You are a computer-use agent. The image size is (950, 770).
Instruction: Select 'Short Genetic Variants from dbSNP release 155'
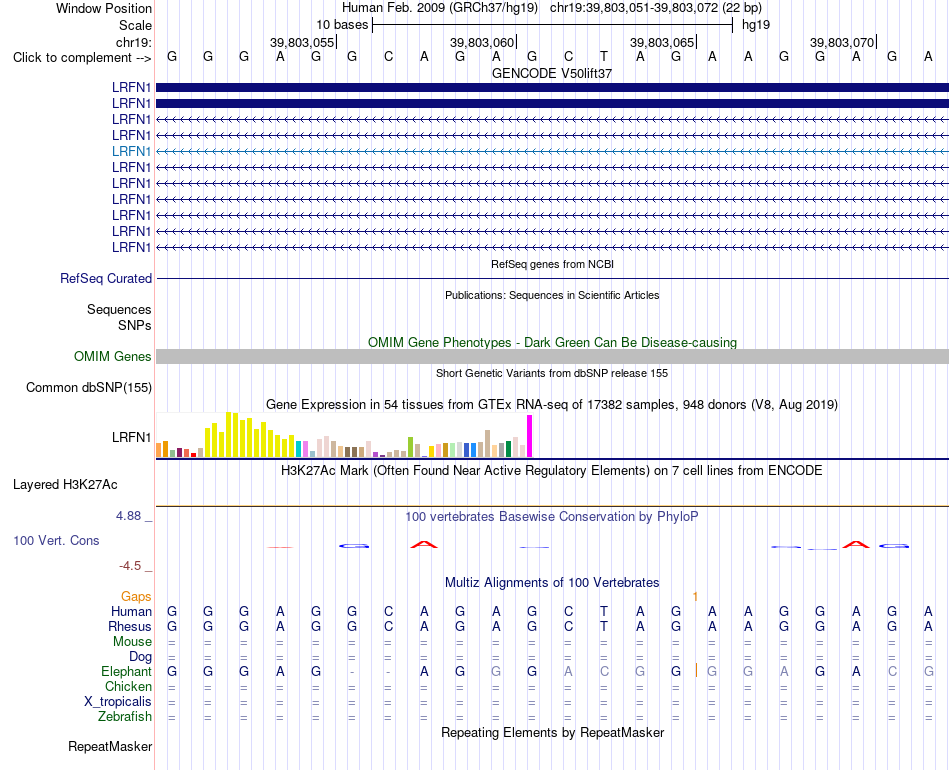[552, 373]
